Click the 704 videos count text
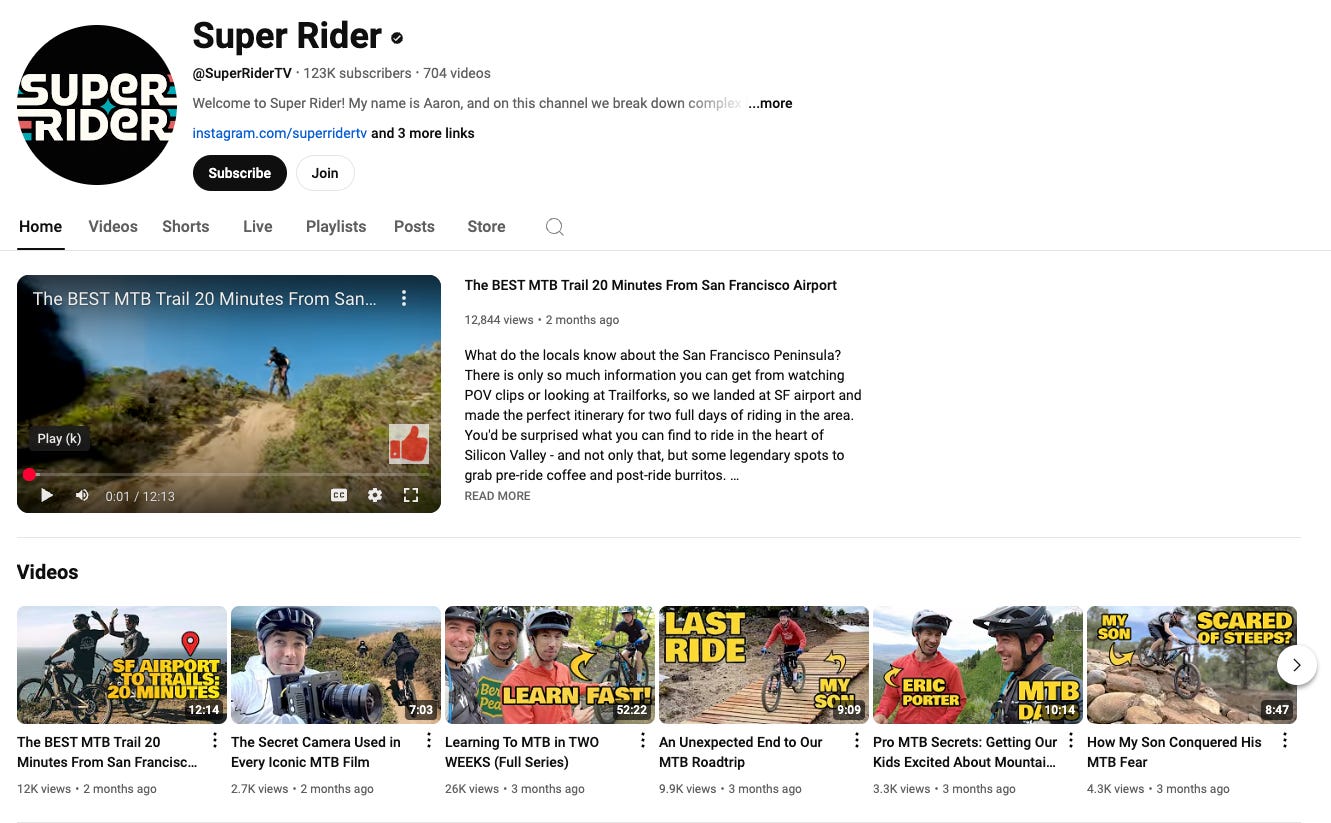The image size is (1331, 823). [457, 73]
